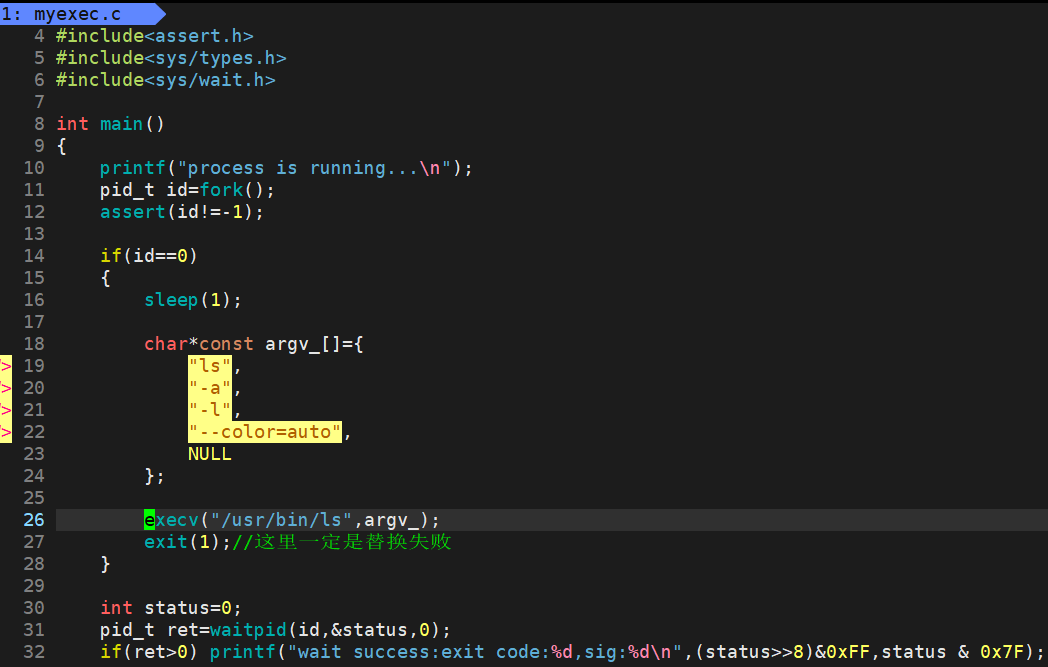Click the (status>>8)&0xFF expression

782,652
